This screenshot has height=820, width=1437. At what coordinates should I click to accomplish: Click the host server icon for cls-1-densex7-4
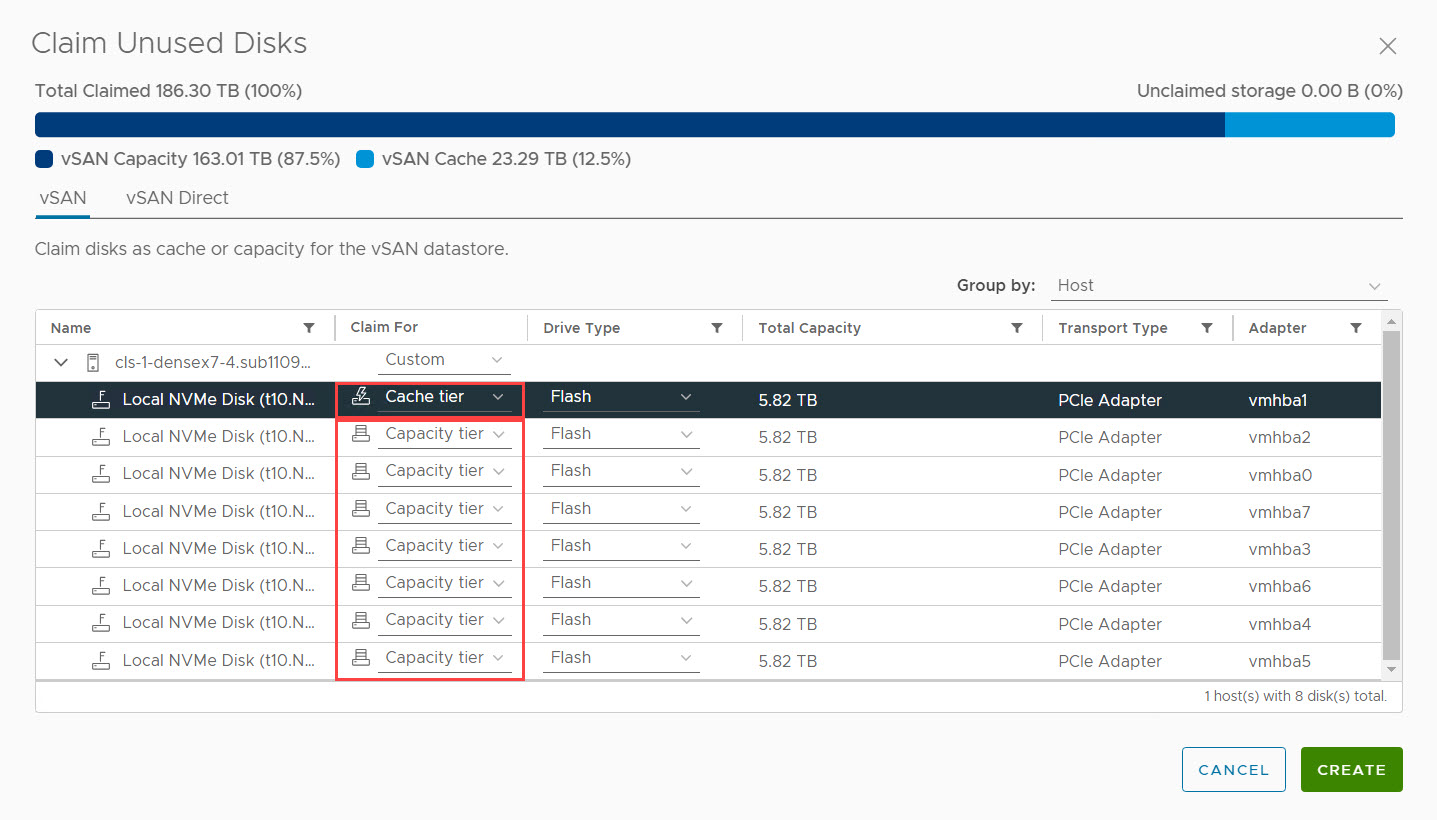coord(93,362)
